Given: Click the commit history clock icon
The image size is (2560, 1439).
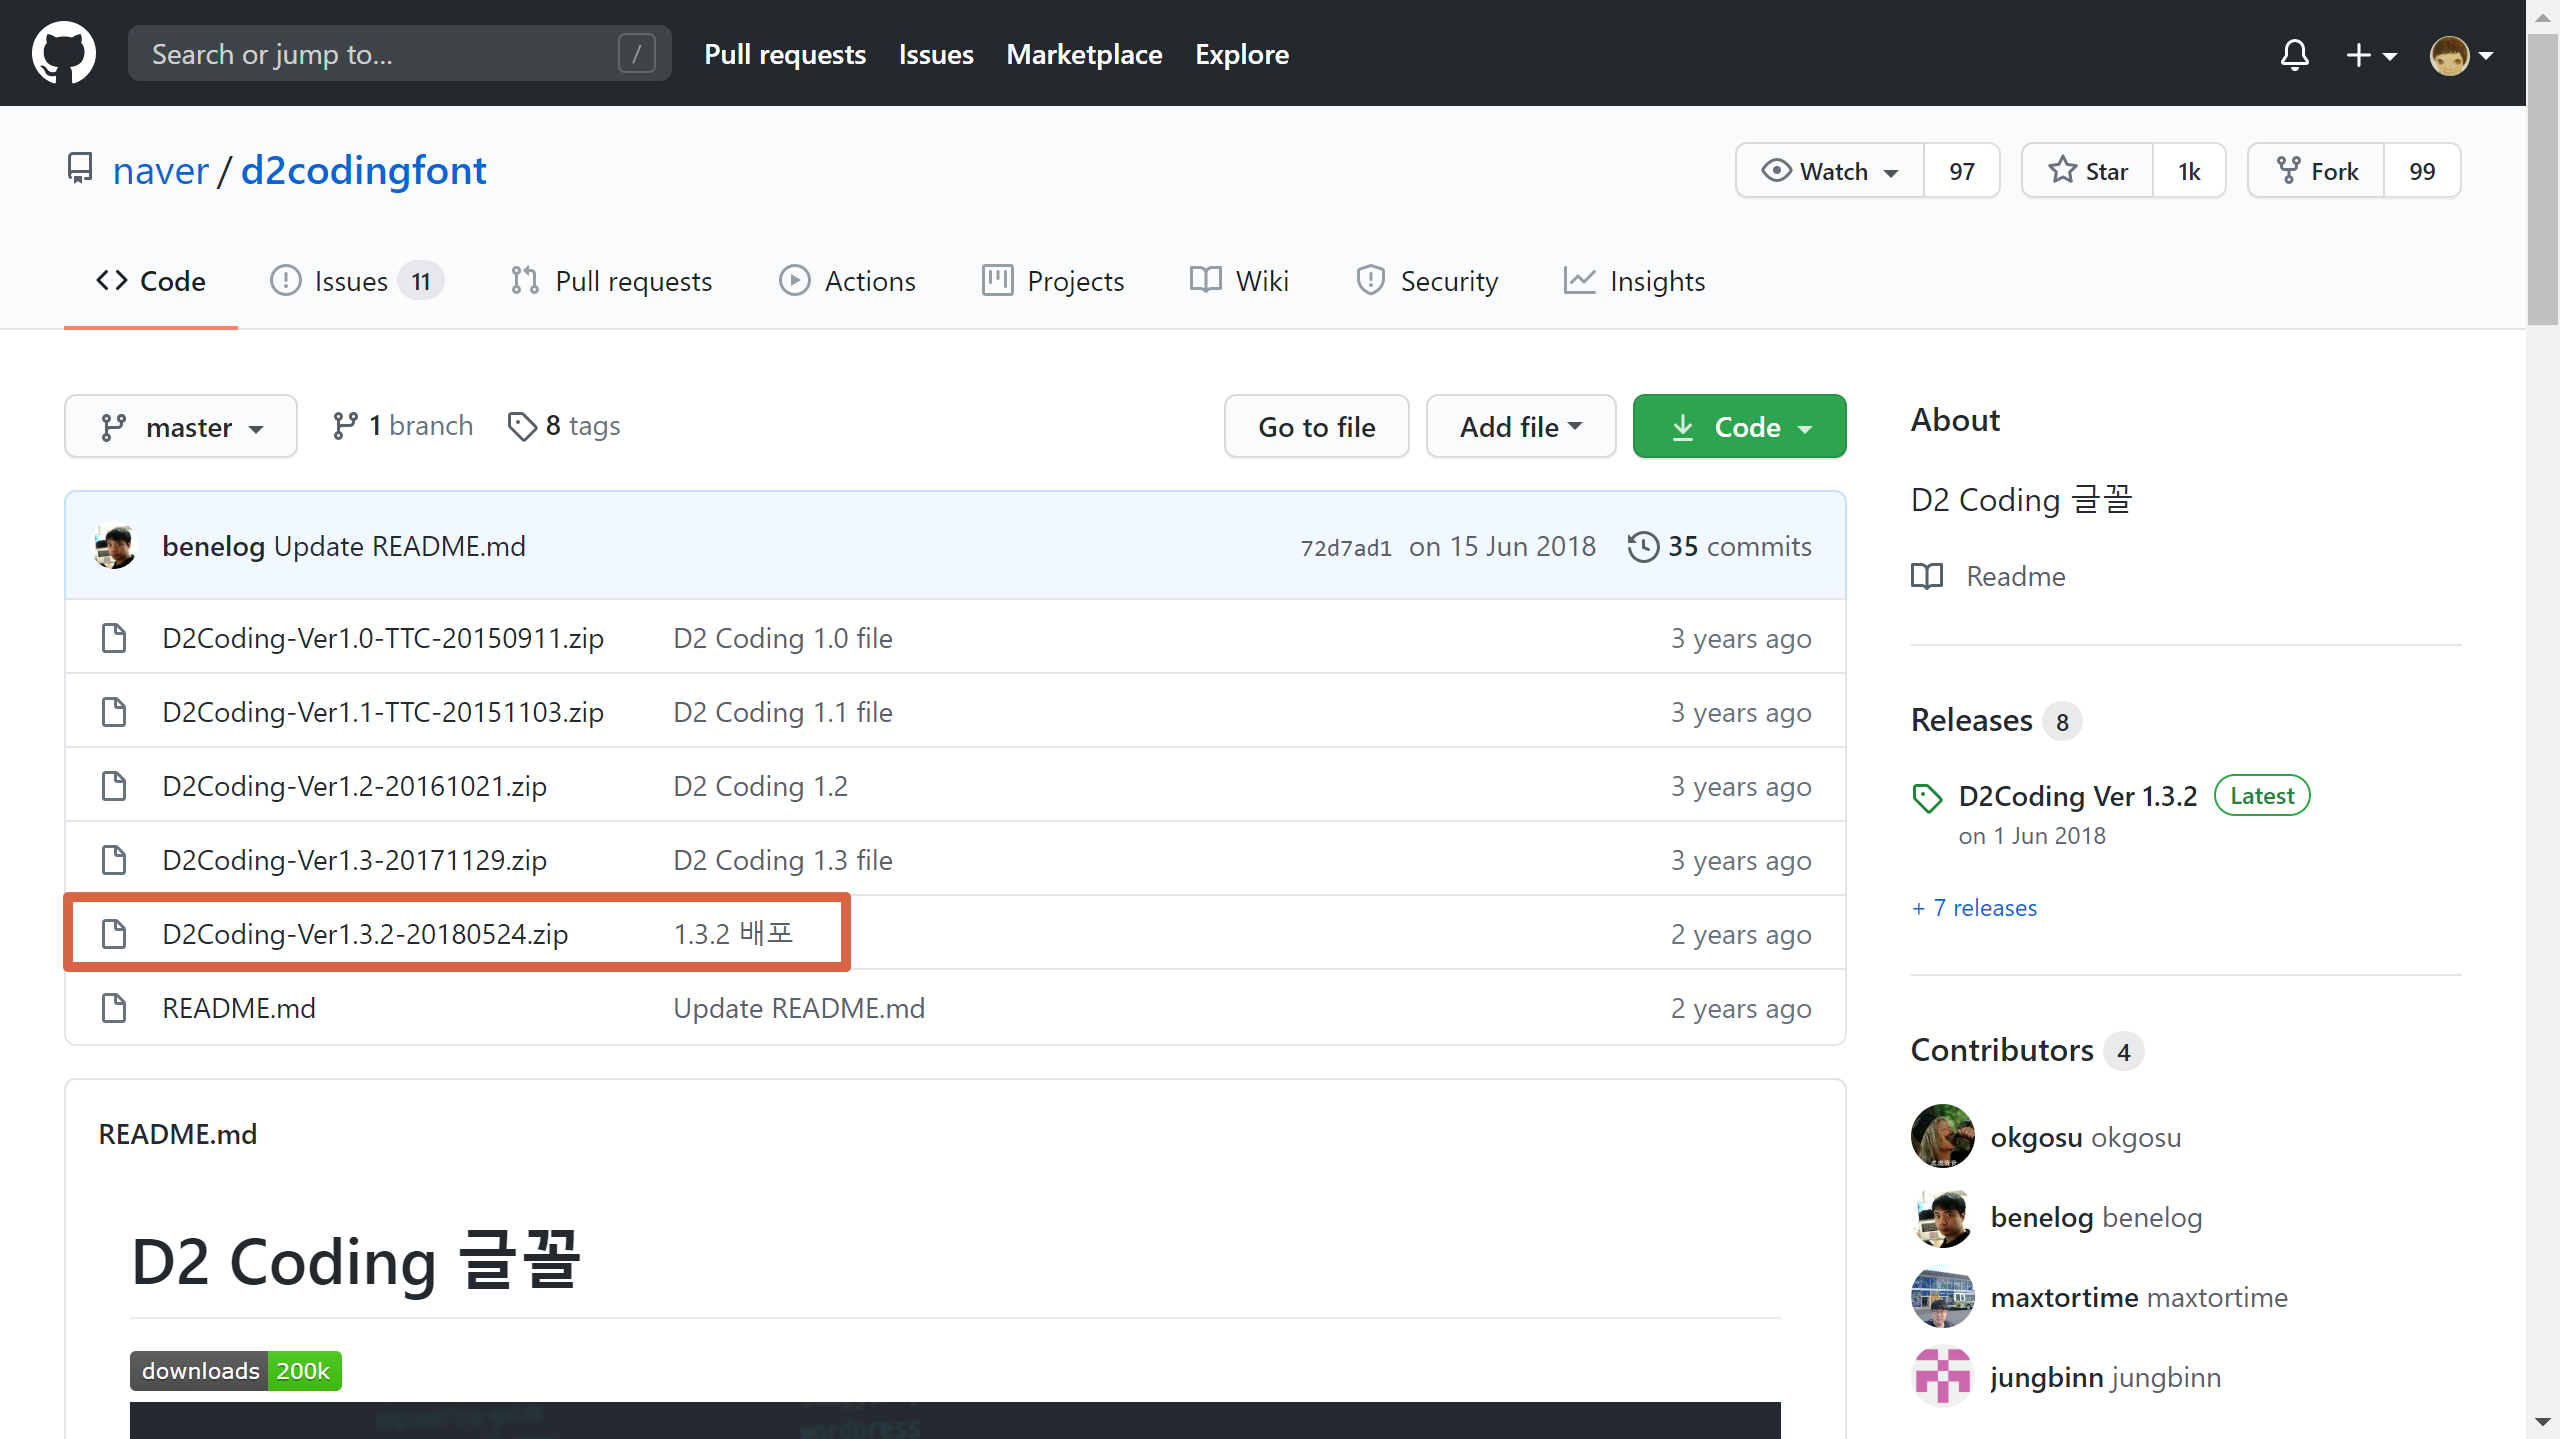Looking at the screenshot, I should pos(1643,547).
